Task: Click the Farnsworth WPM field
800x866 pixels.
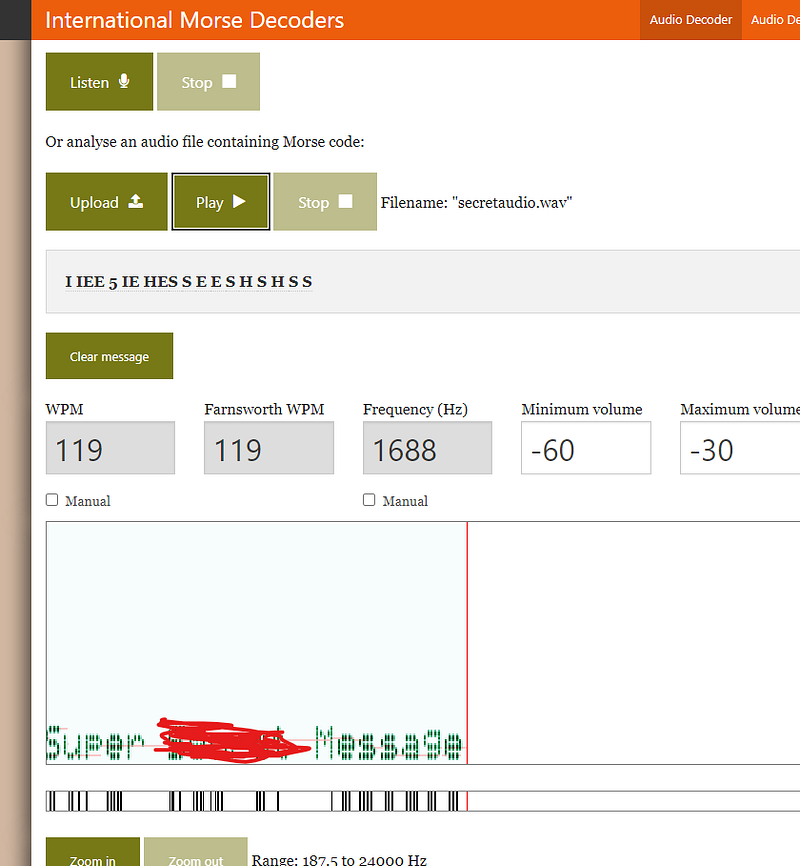Action: tap(269, 448)
